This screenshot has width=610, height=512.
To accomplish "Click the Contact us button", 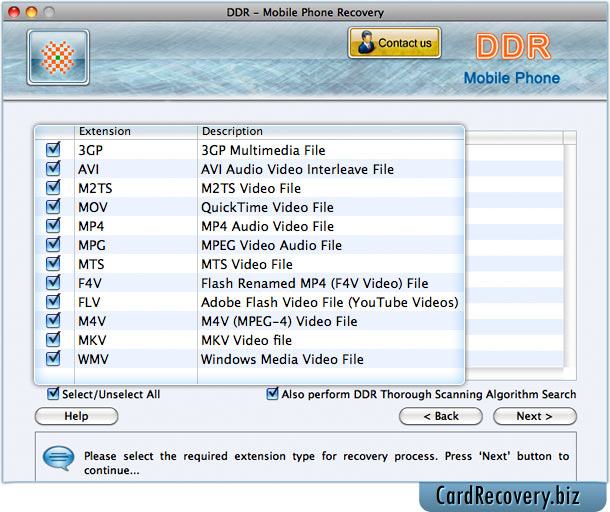I will point(394,43).
